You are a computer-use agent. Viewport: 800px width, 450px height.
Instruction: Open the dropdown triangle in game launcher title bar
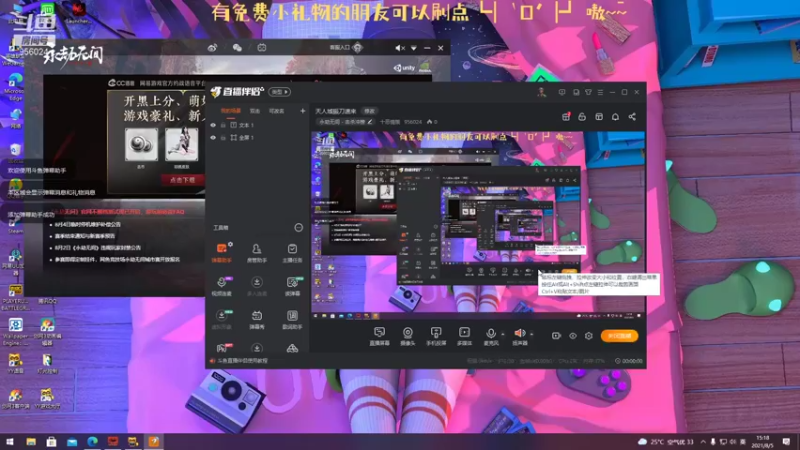[414, 48]
